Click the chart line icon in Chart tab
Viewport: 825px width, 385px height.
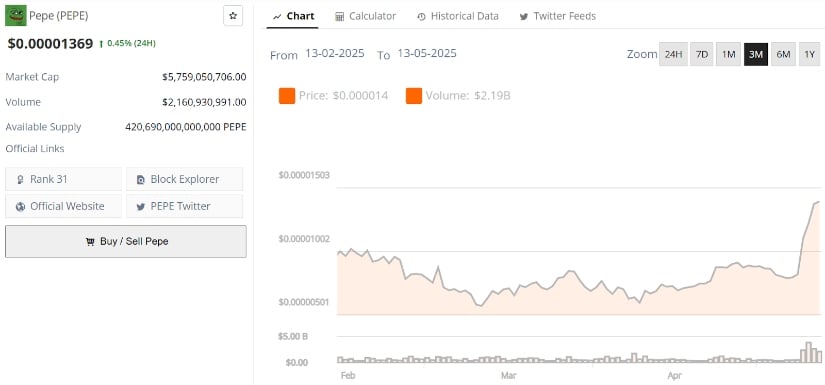click(x=277, y=17)
